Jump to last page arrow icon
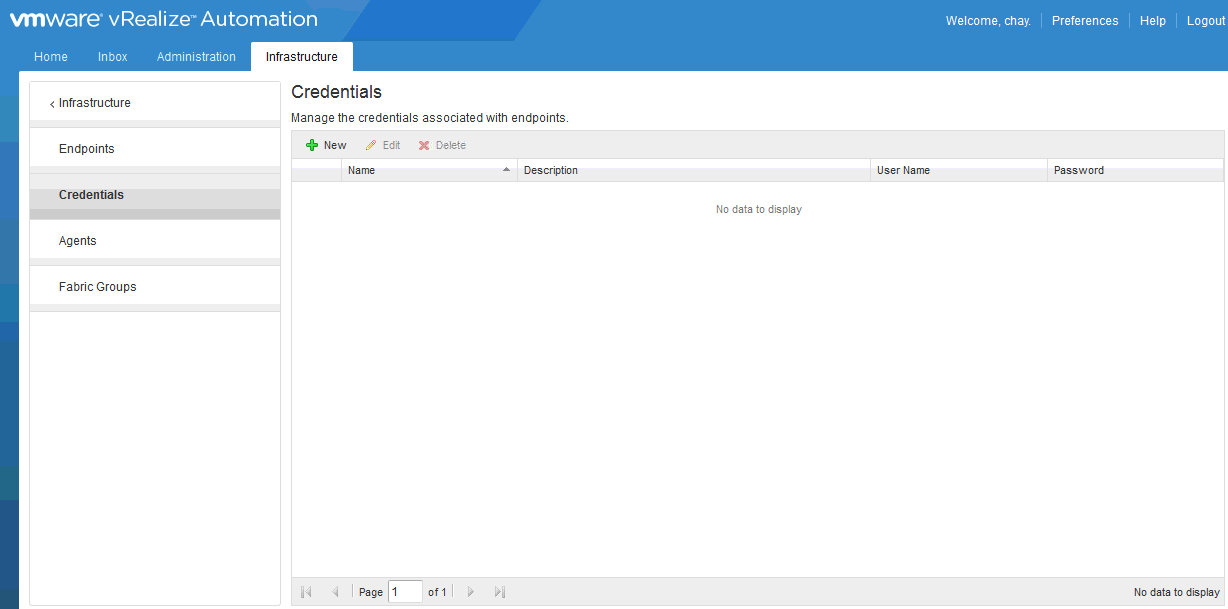 500,592
